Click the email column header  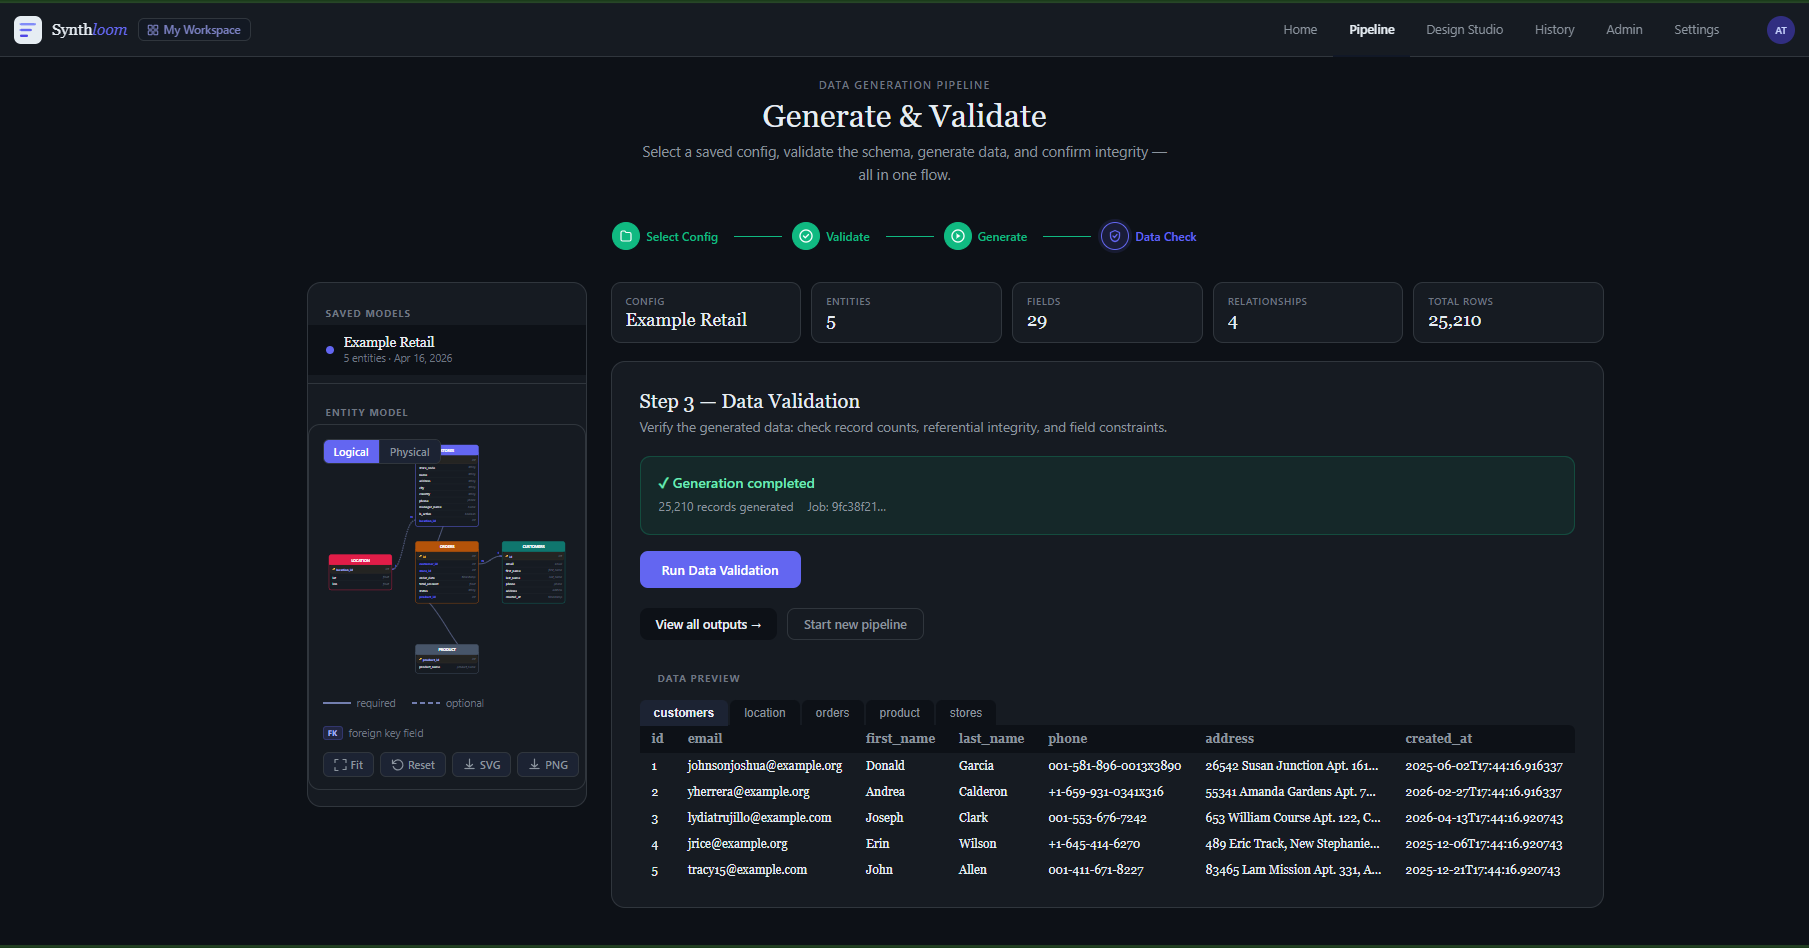(x=705, y=739)
